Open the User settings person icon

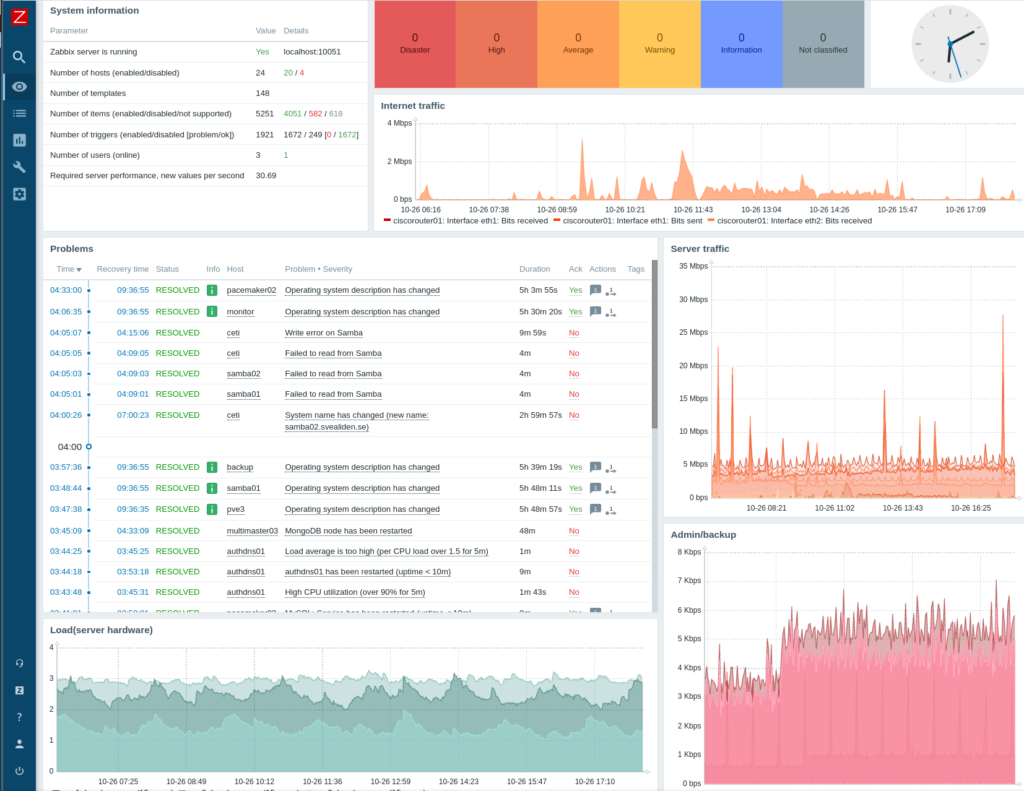tap(18, 744)
